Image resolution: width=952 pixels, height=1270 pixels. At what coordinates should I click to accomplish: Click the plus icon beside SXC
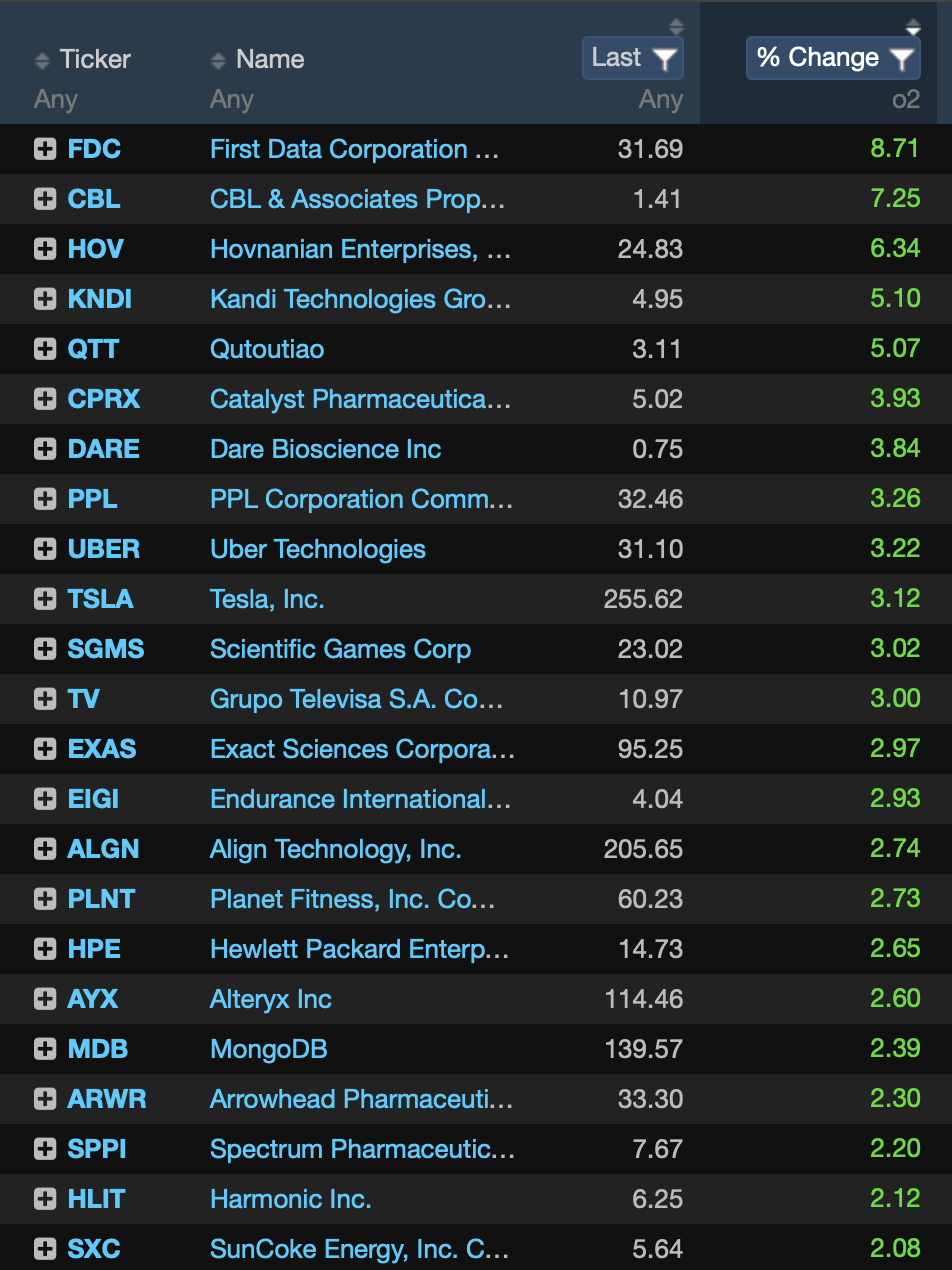pyautogui.click(x=45, y=1249)
